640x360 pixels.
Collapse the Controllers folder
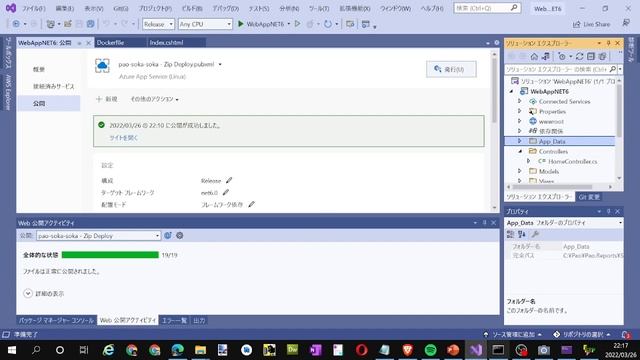[x=520, y=151]
